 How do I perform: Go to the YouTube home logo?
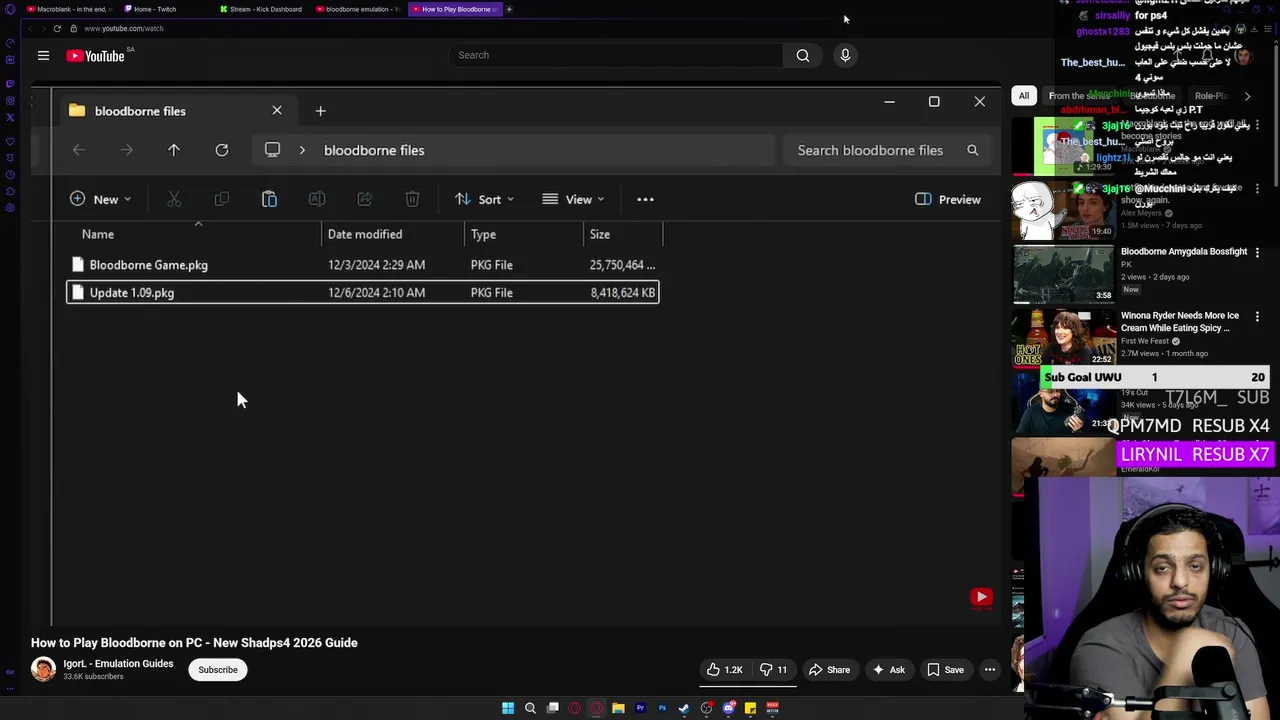[95, 56]
